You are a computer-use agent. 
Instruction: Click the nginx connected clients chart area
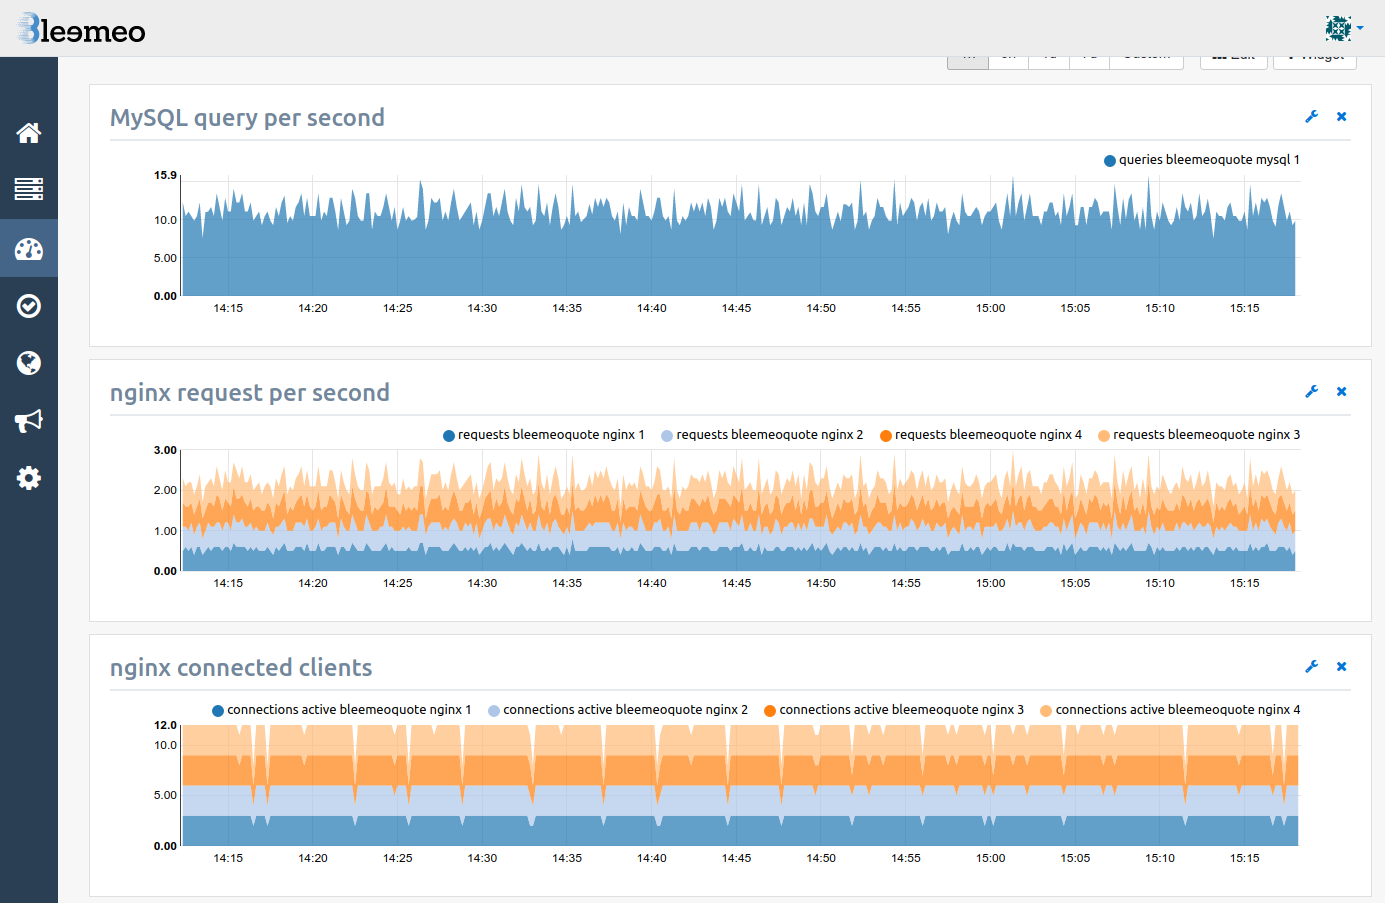click(739, 786)
